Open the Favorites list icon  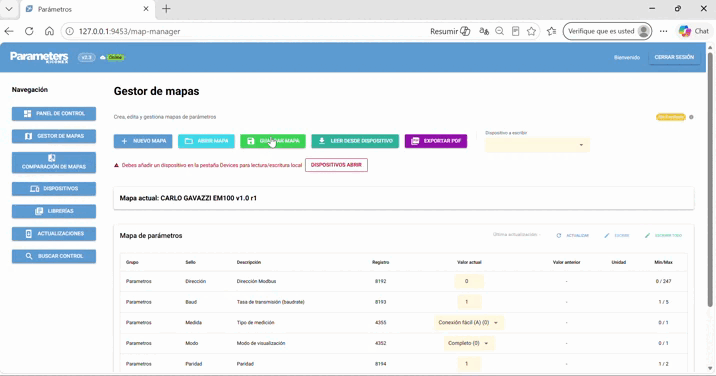(x=552, y=31)
